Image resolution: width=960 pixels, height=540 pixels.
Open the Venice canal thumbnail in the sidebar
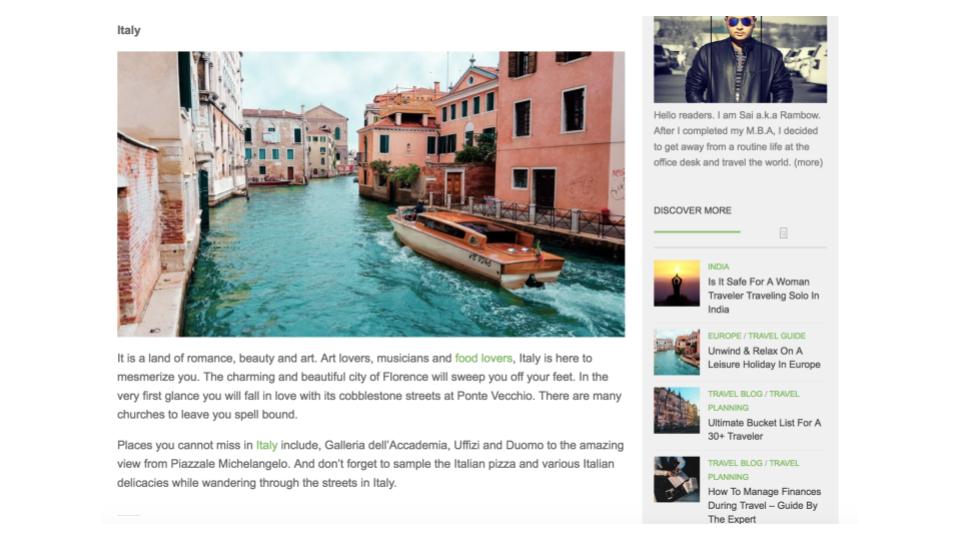pos(677,352)
